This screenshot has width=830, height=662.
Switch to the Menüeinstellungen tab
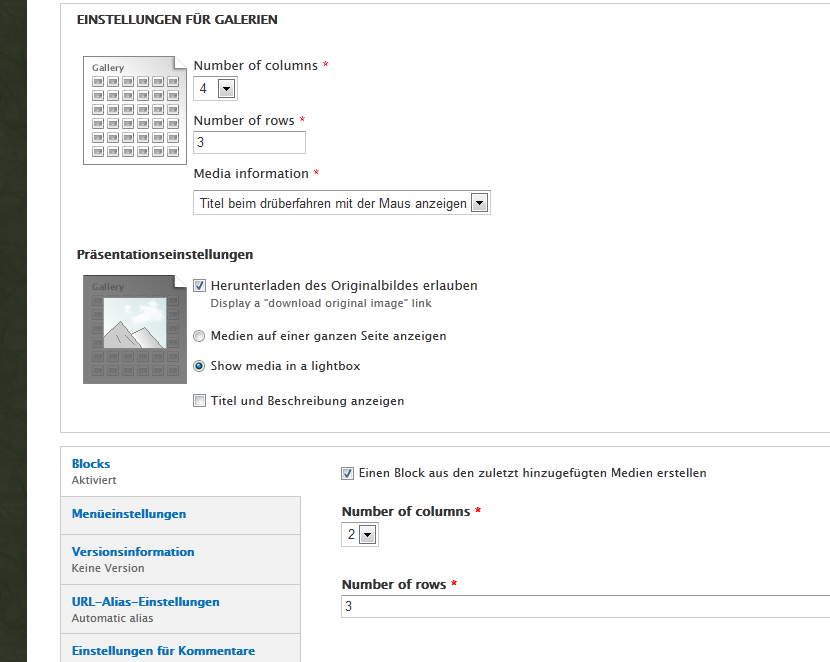(129, 514)
